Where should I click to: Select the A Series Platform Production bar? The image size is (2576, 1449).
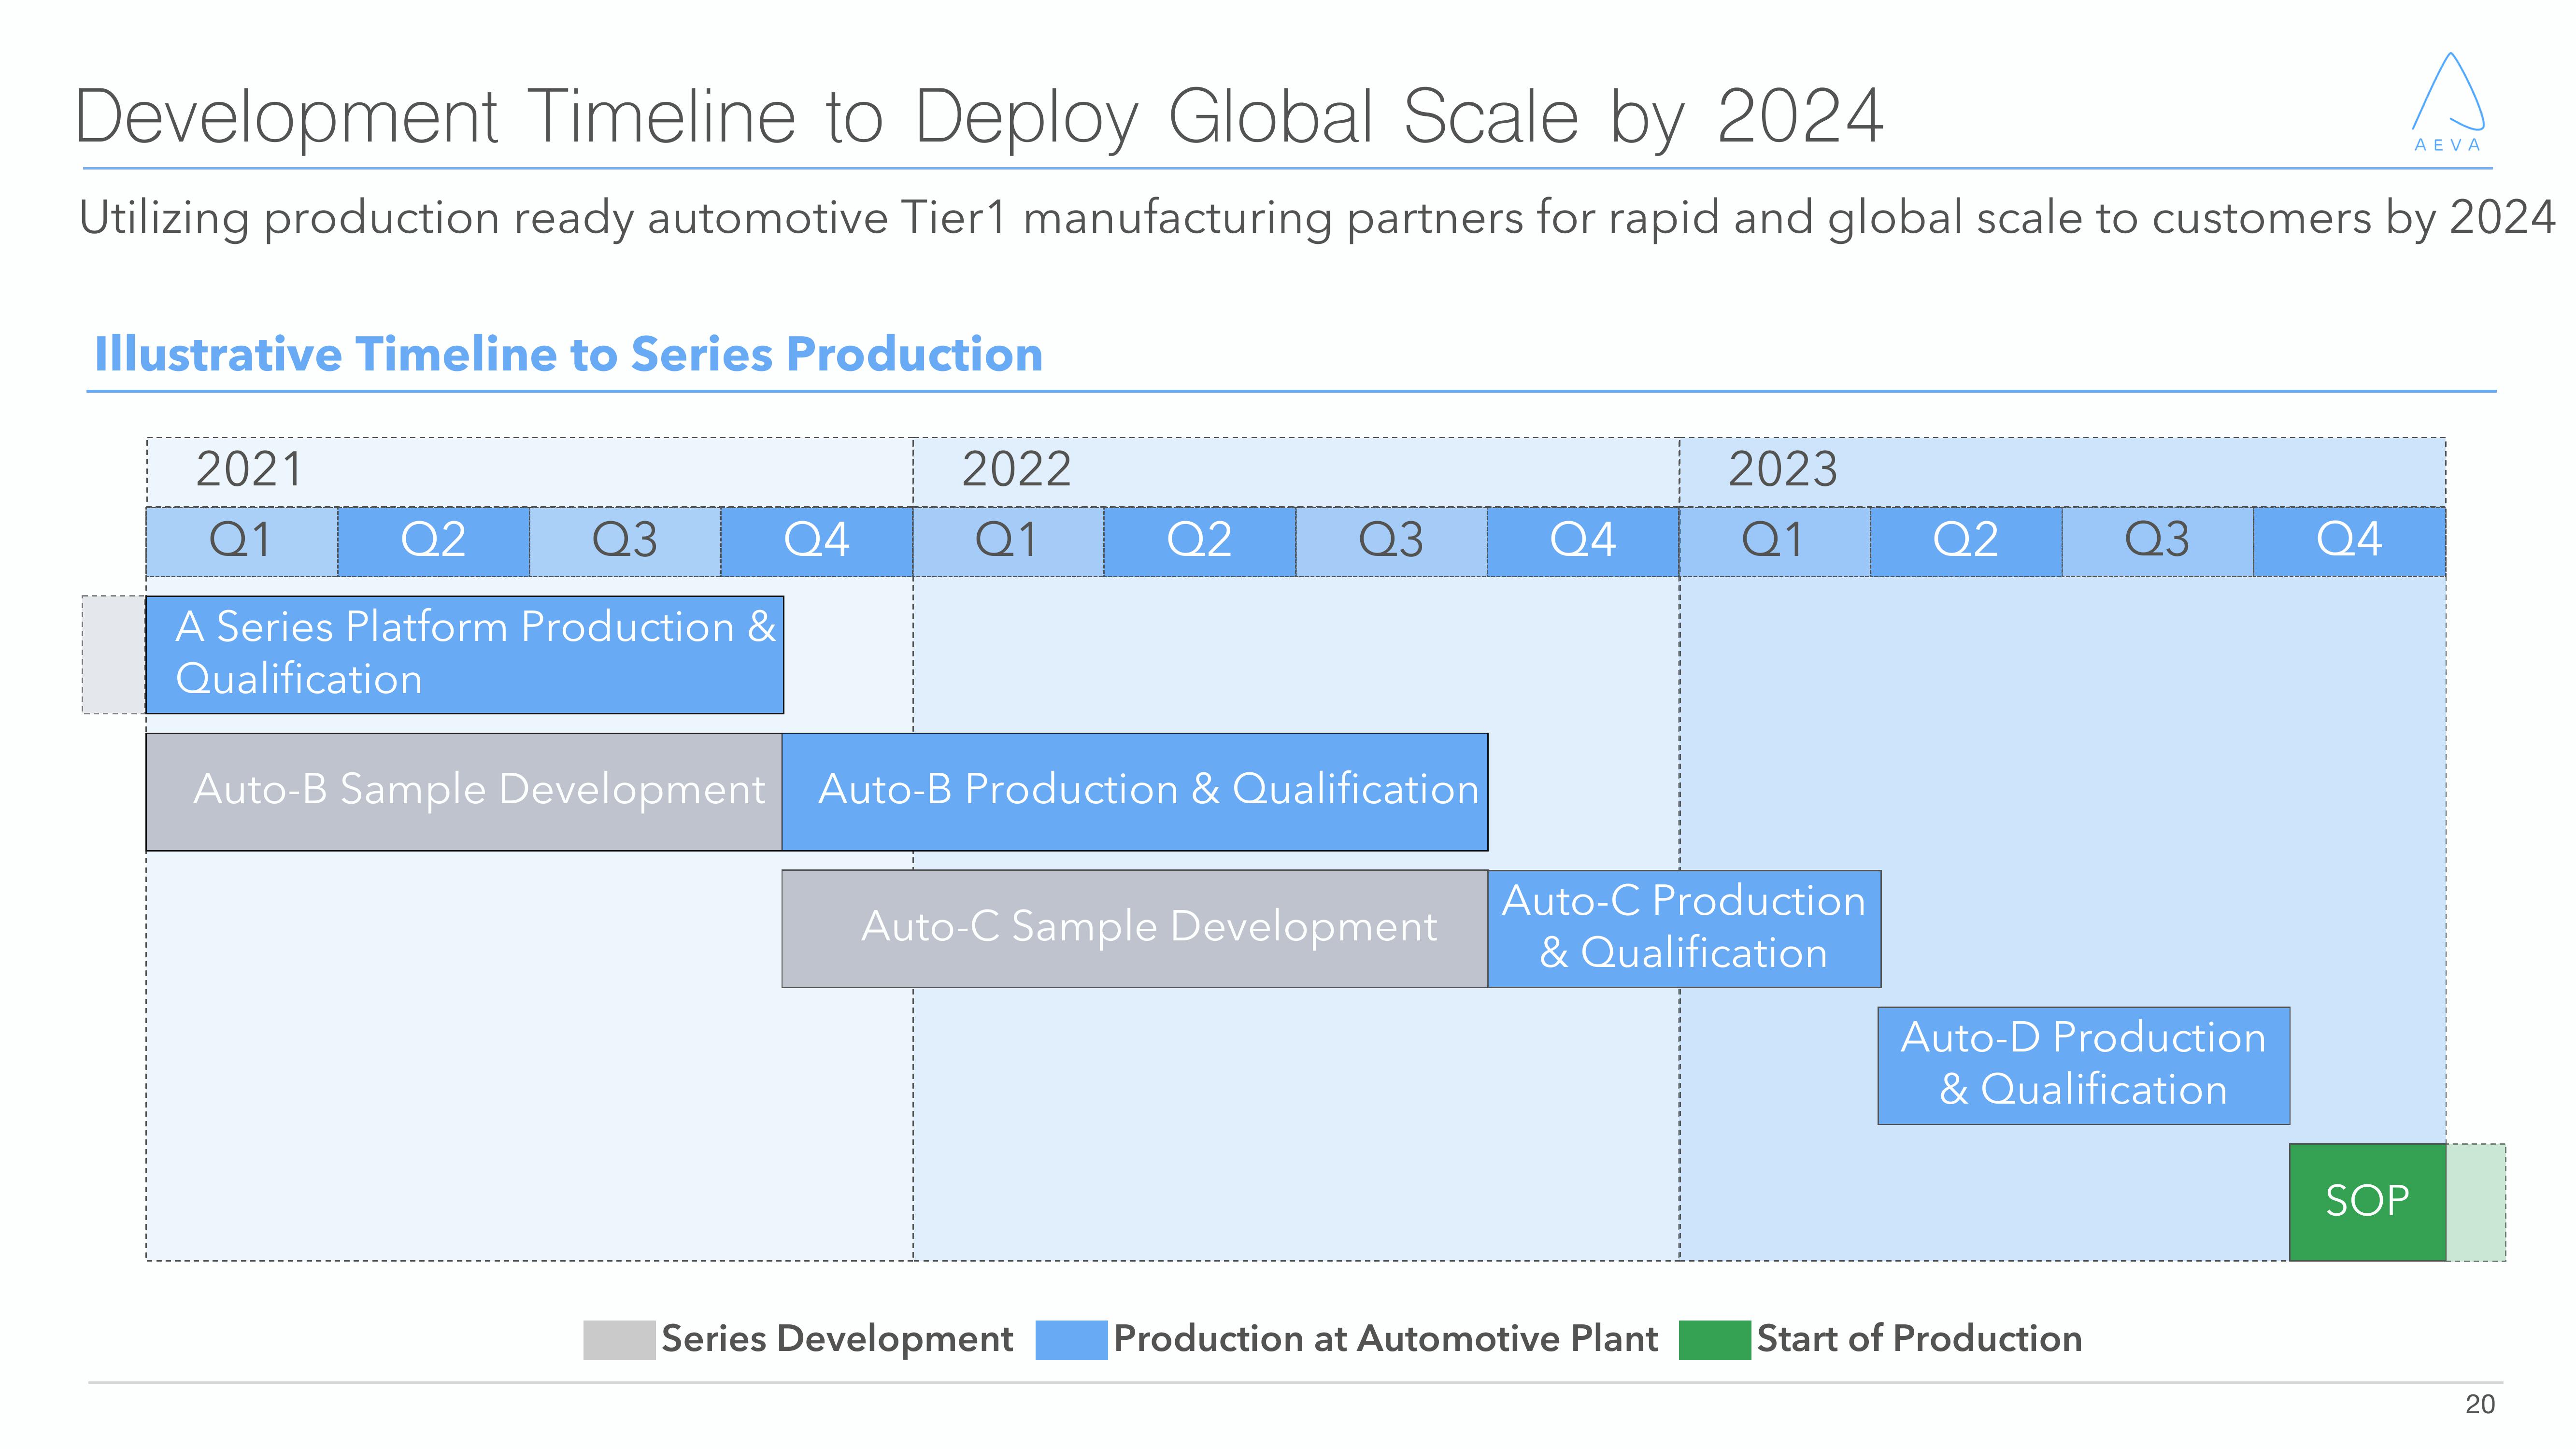[x=465, y=655]
